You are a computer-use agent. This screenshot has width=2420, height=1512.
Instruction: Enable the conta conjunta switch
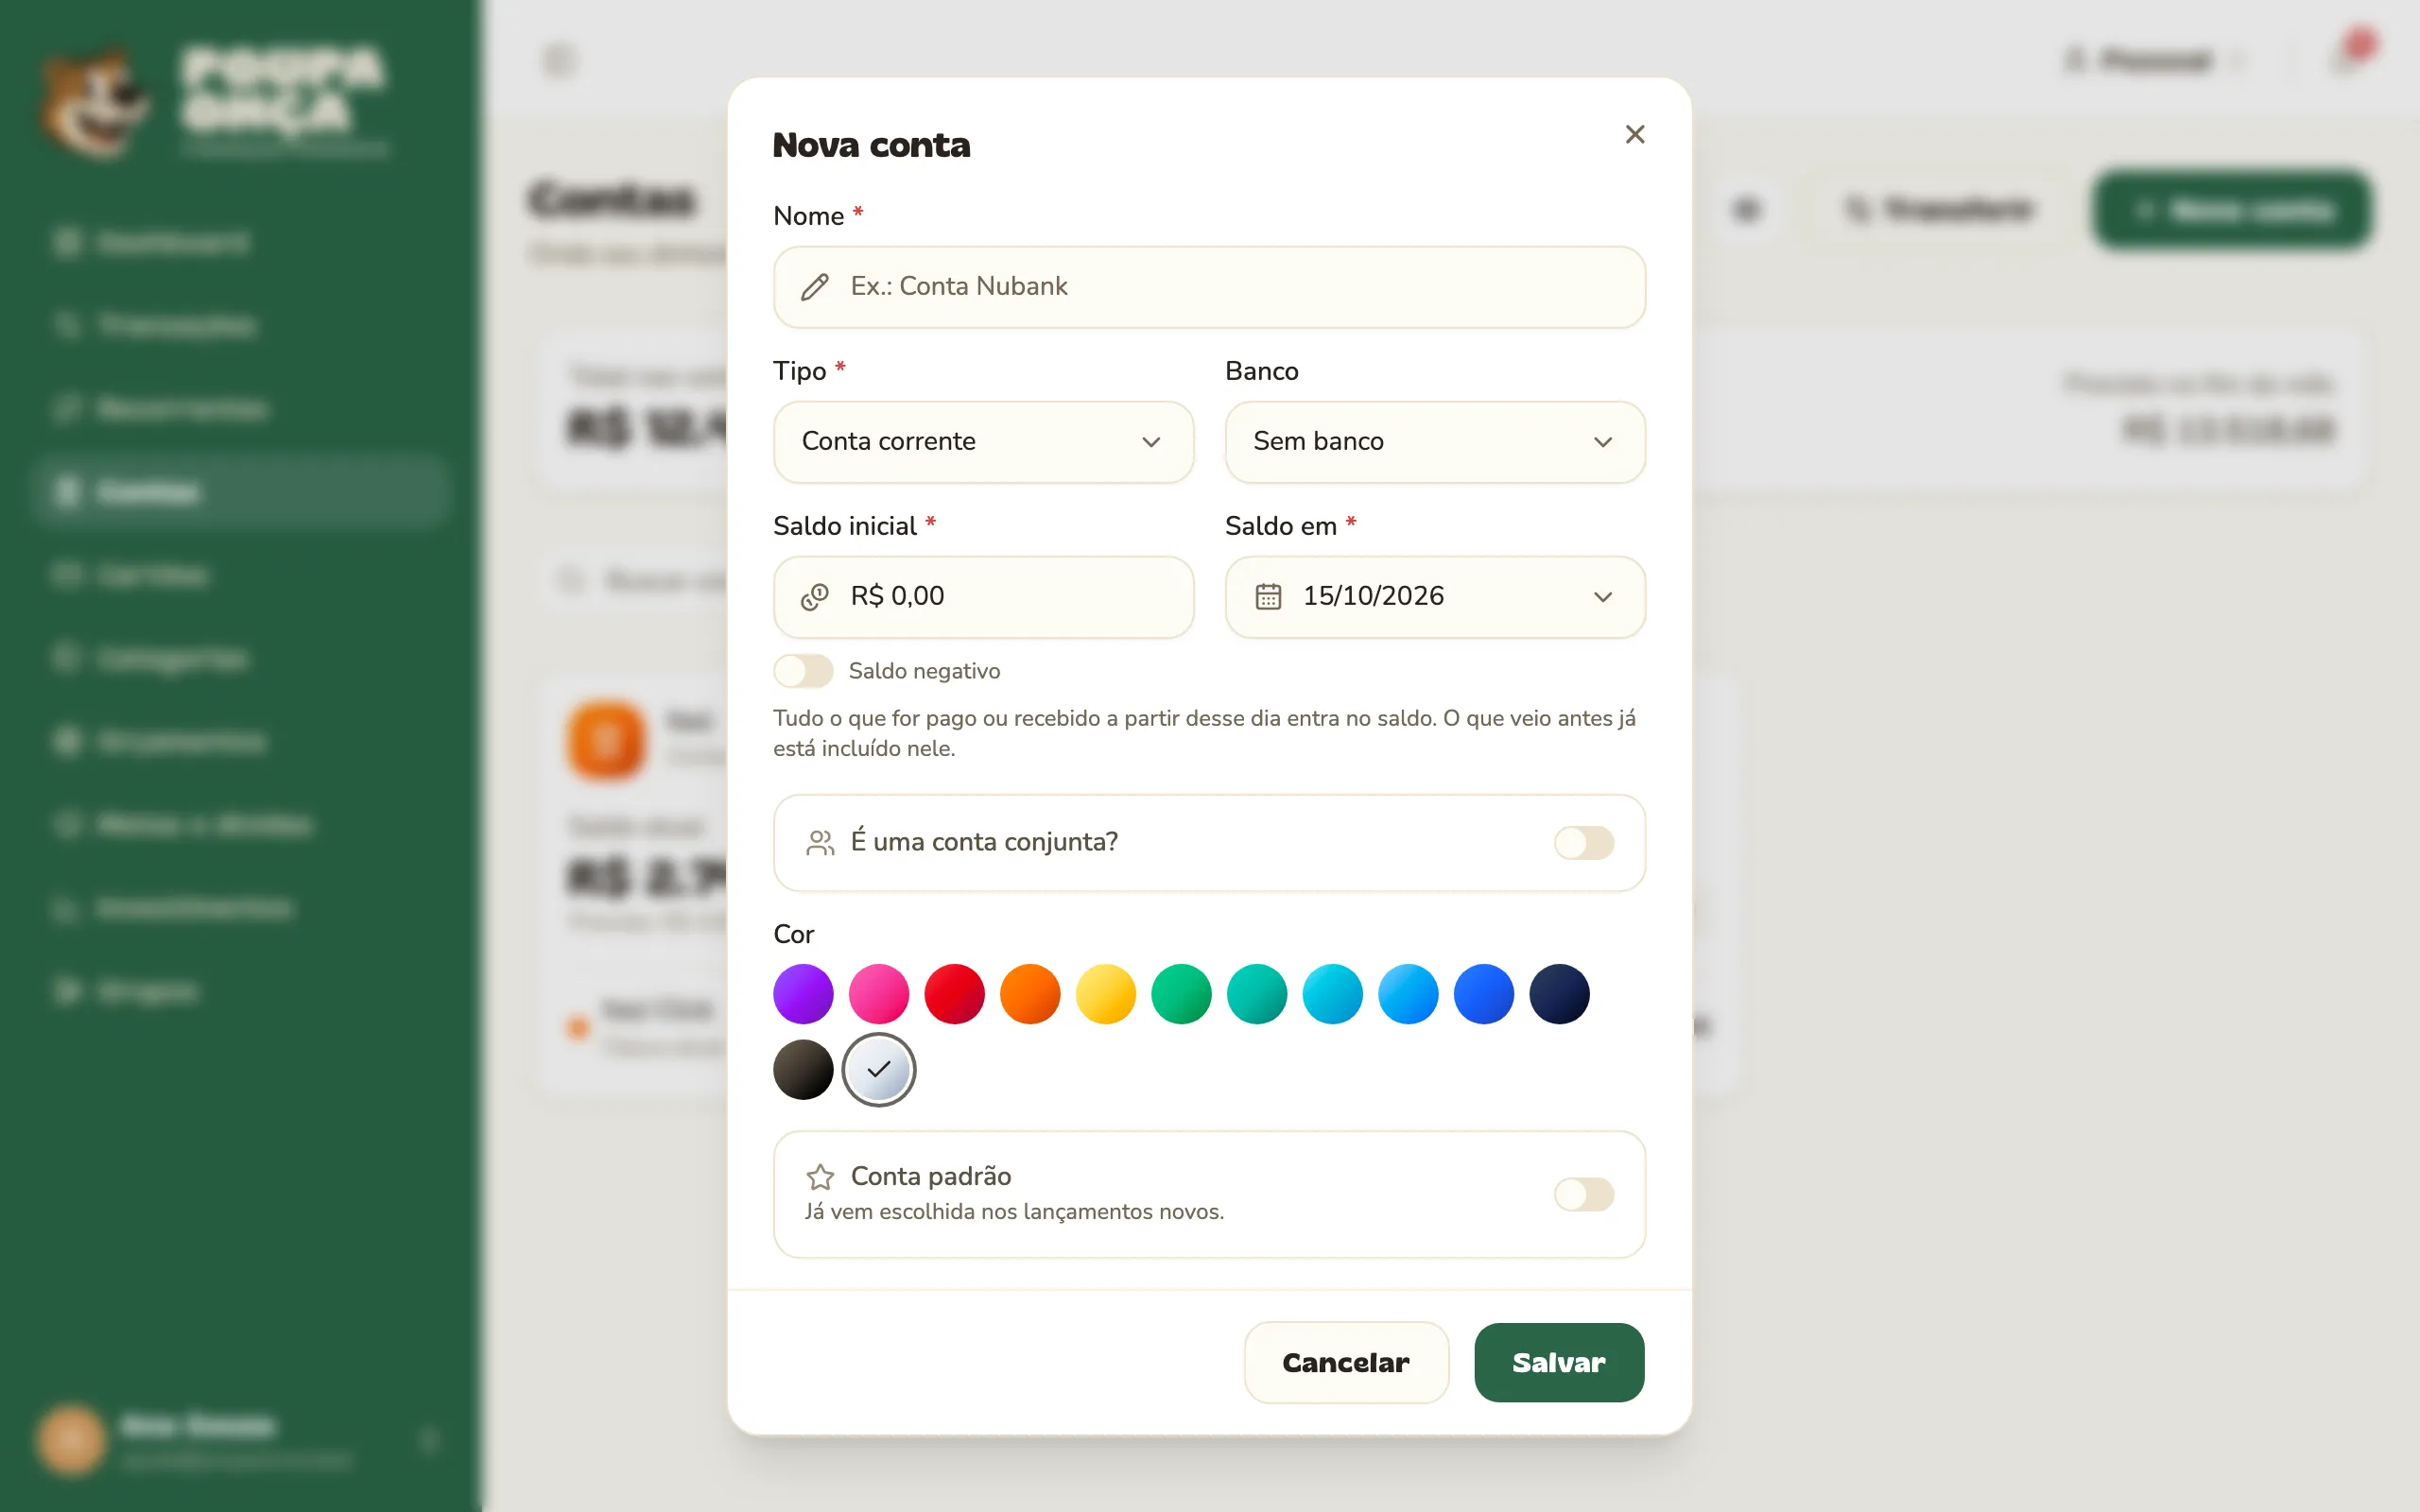tap(1584, 843)
